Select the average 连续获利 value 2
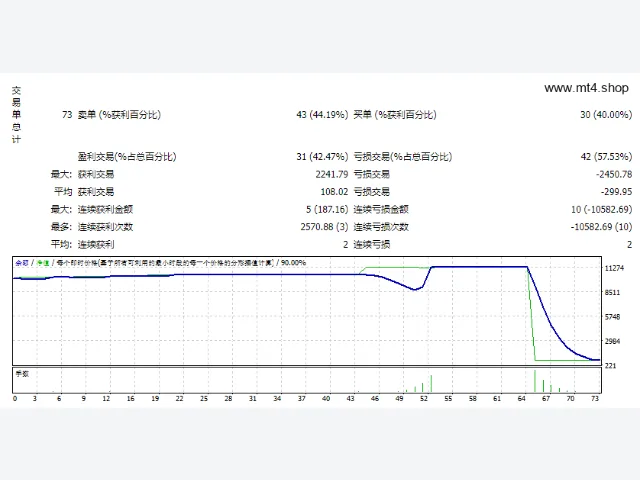Viewport: 640px width, 480px height. click(345, 244)
